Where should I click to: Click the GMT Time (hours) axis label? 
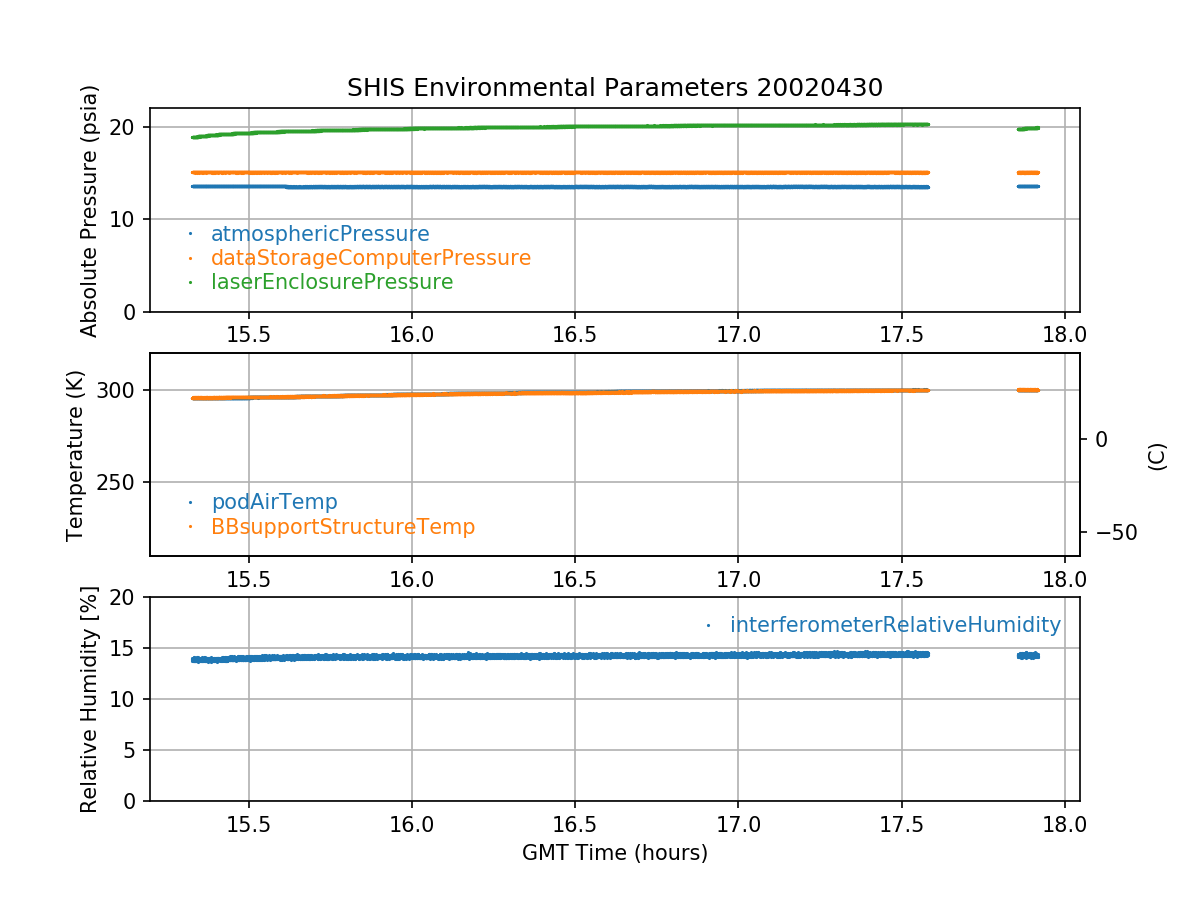point(614,853)
